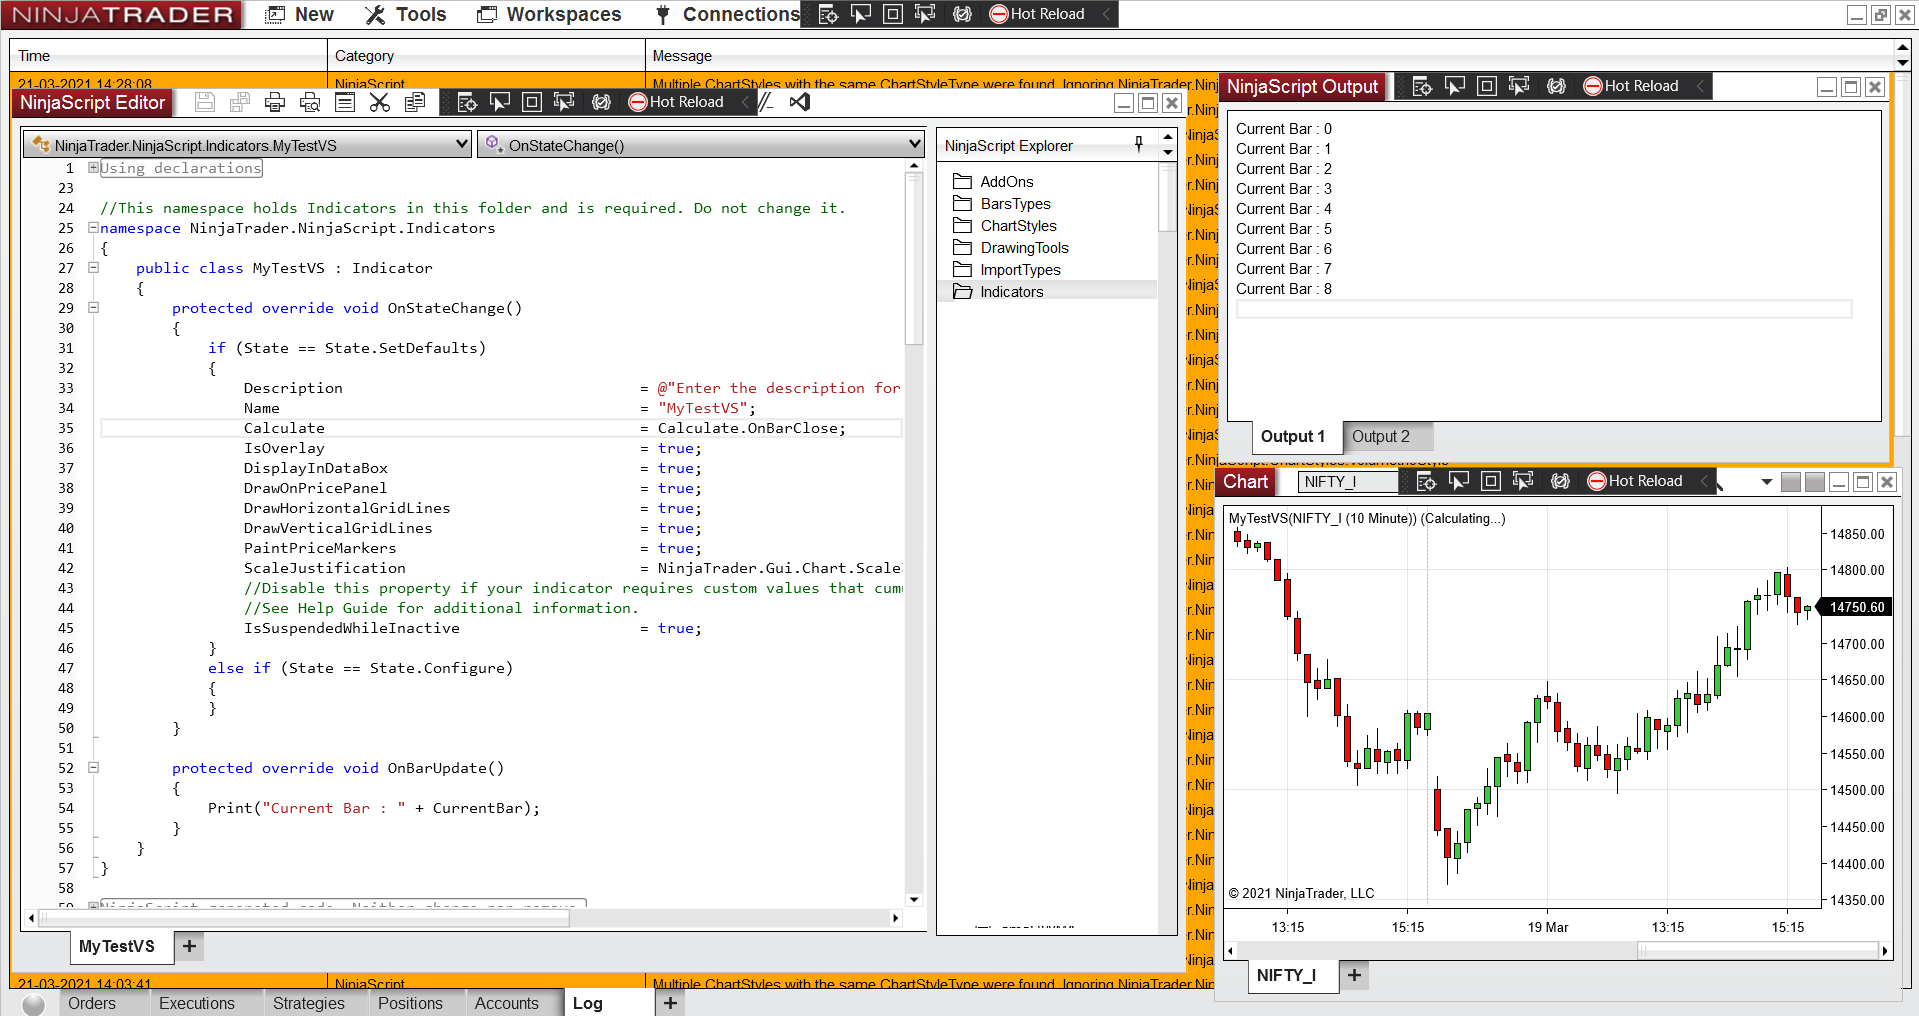Add a new editor tab with plus button
1919x1016 pixels.
(189, 946)
